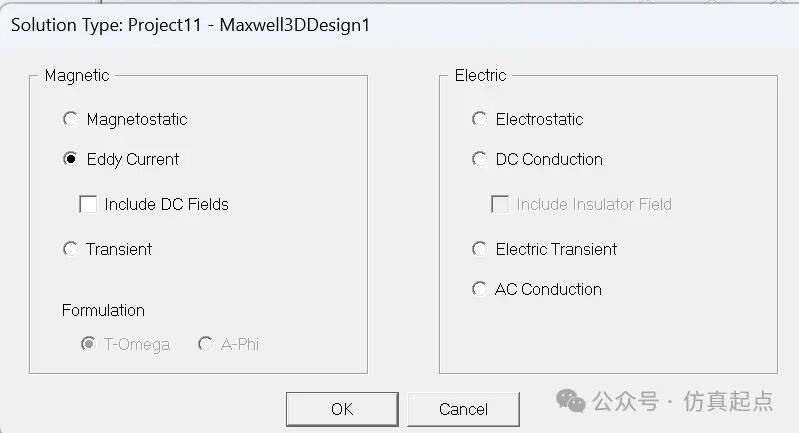Click the Electric group label
Viewport: 799px width, 433px height.
(x=480, y=75)
